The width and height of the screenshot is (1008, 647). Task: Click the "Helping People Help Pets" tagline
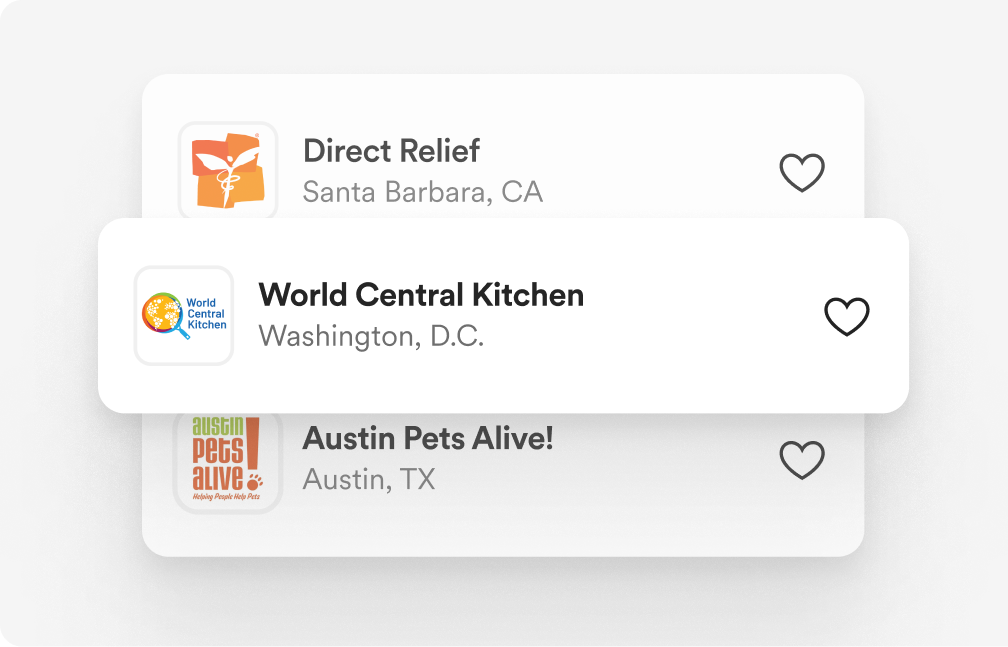(226, 497)
